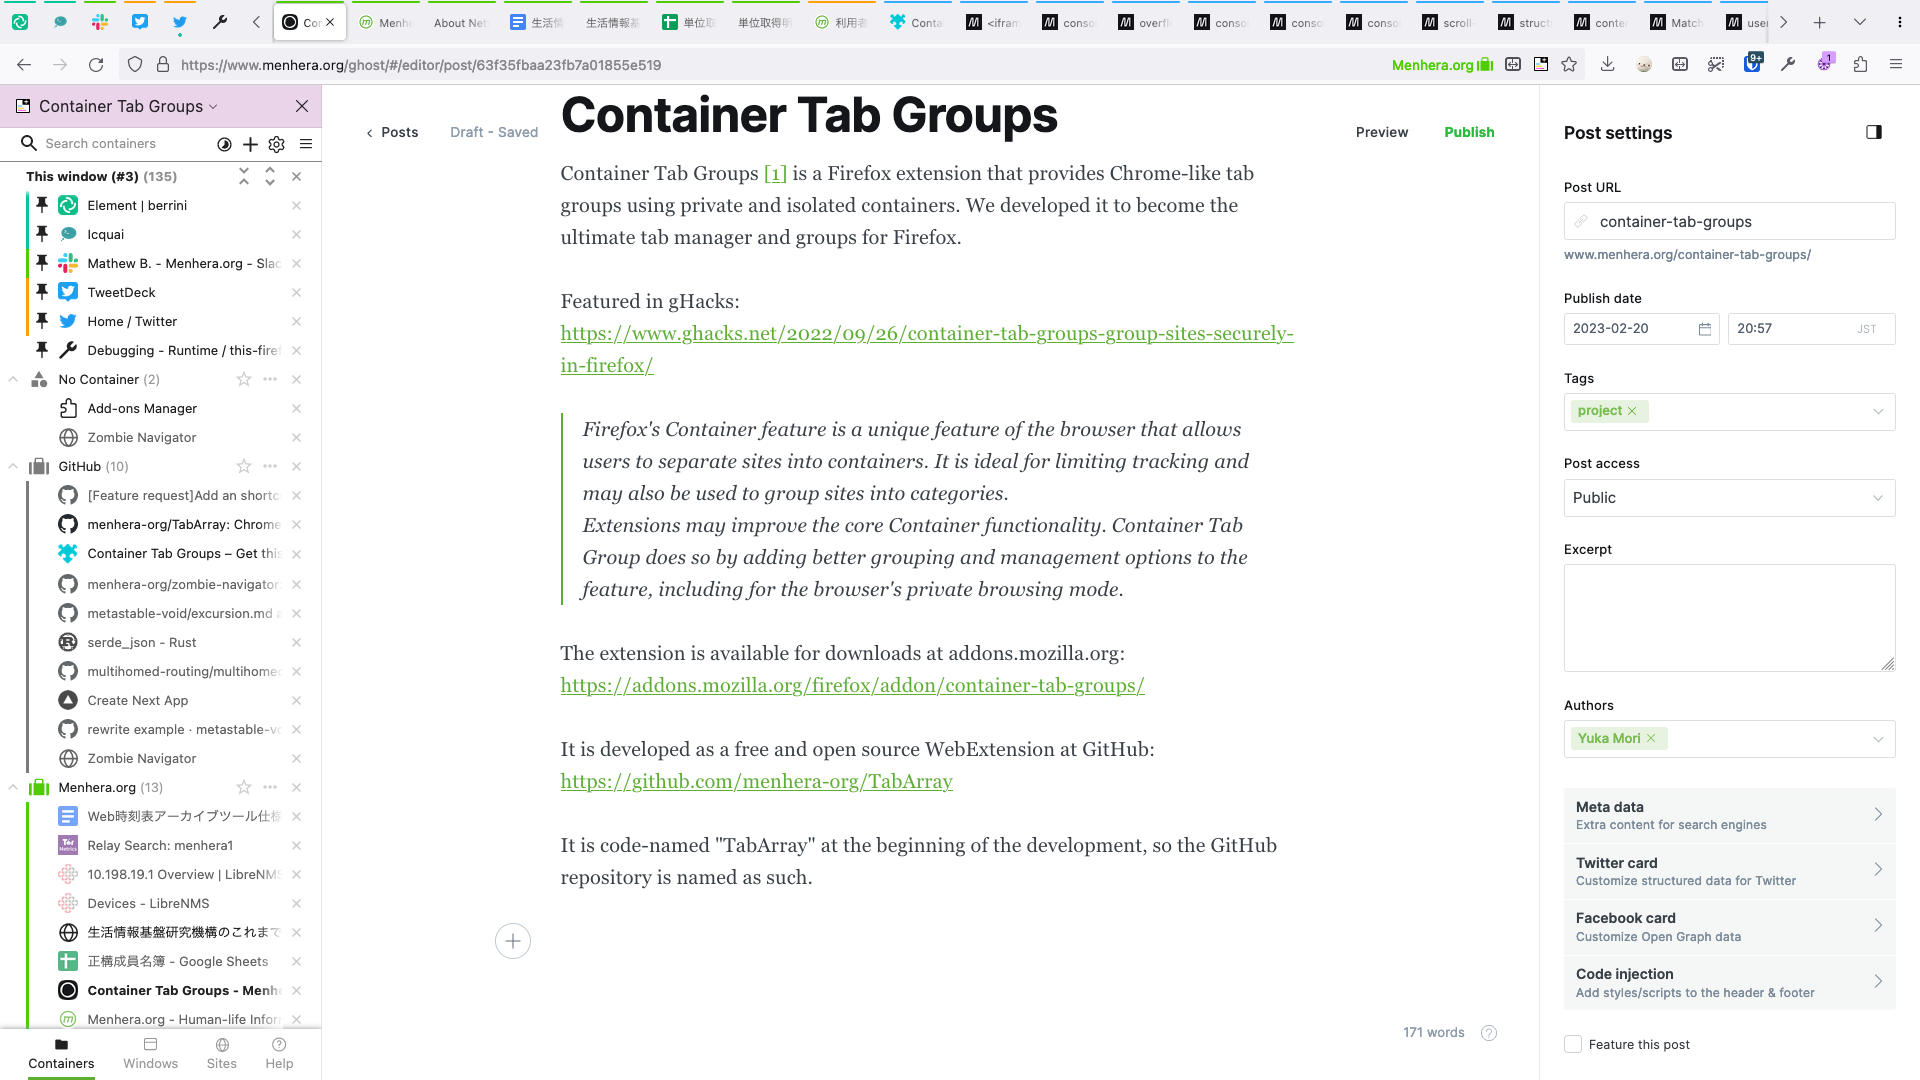Expand the Meta data section
This screenshot has height=1080, width=1920.
pyautogui.click(x=1729, y=815)
